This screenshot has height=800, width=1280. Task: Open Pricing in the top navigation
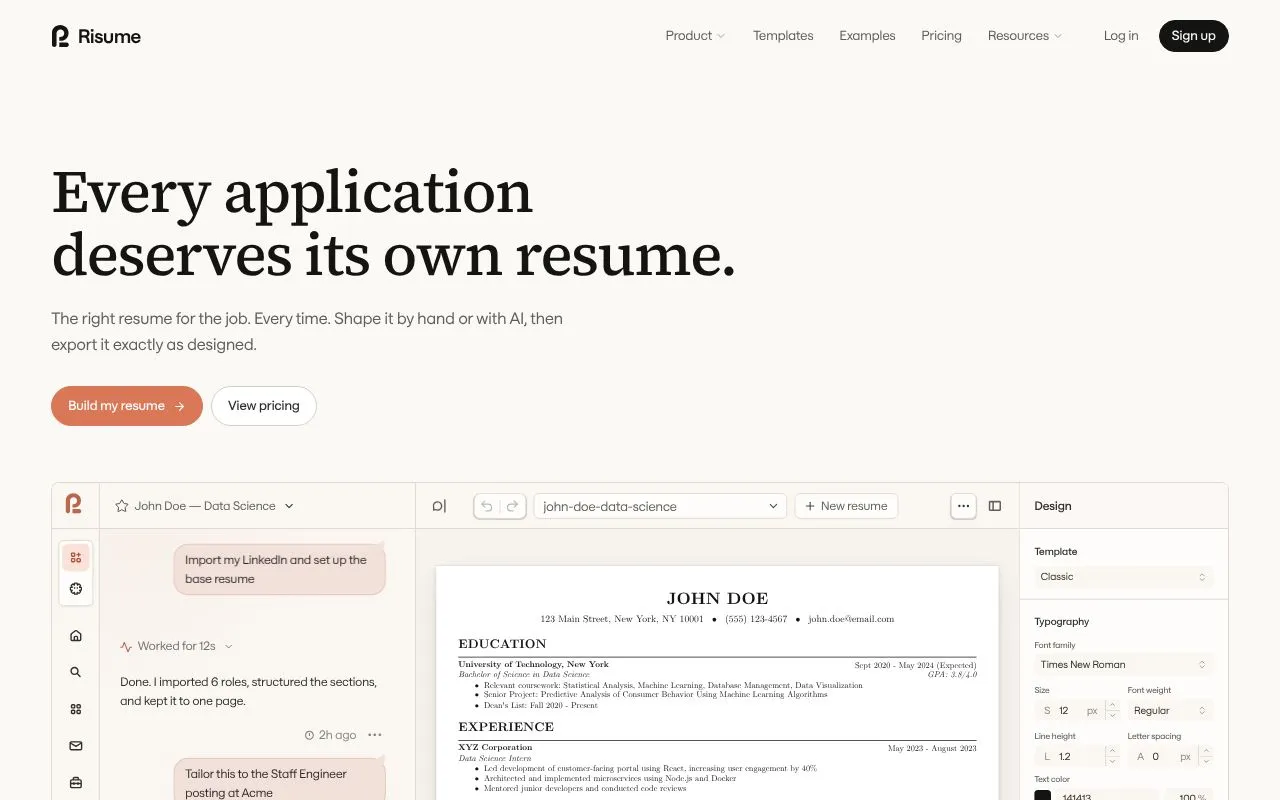pos(941,36)
